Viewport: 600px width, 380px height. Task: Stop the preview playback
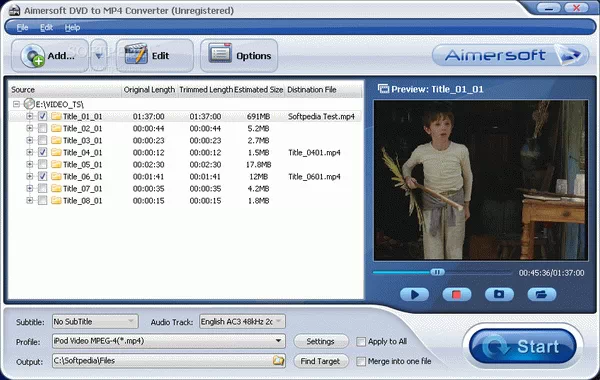point(457,294)
